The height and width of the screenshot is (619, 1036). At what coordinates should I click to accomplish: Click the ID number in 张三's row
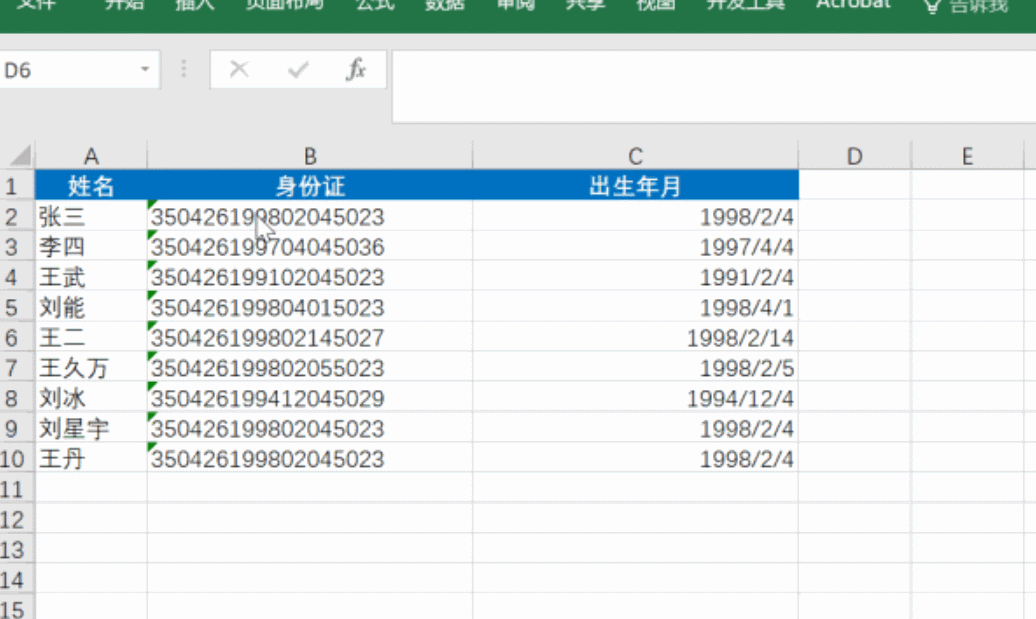click(268, 217)
